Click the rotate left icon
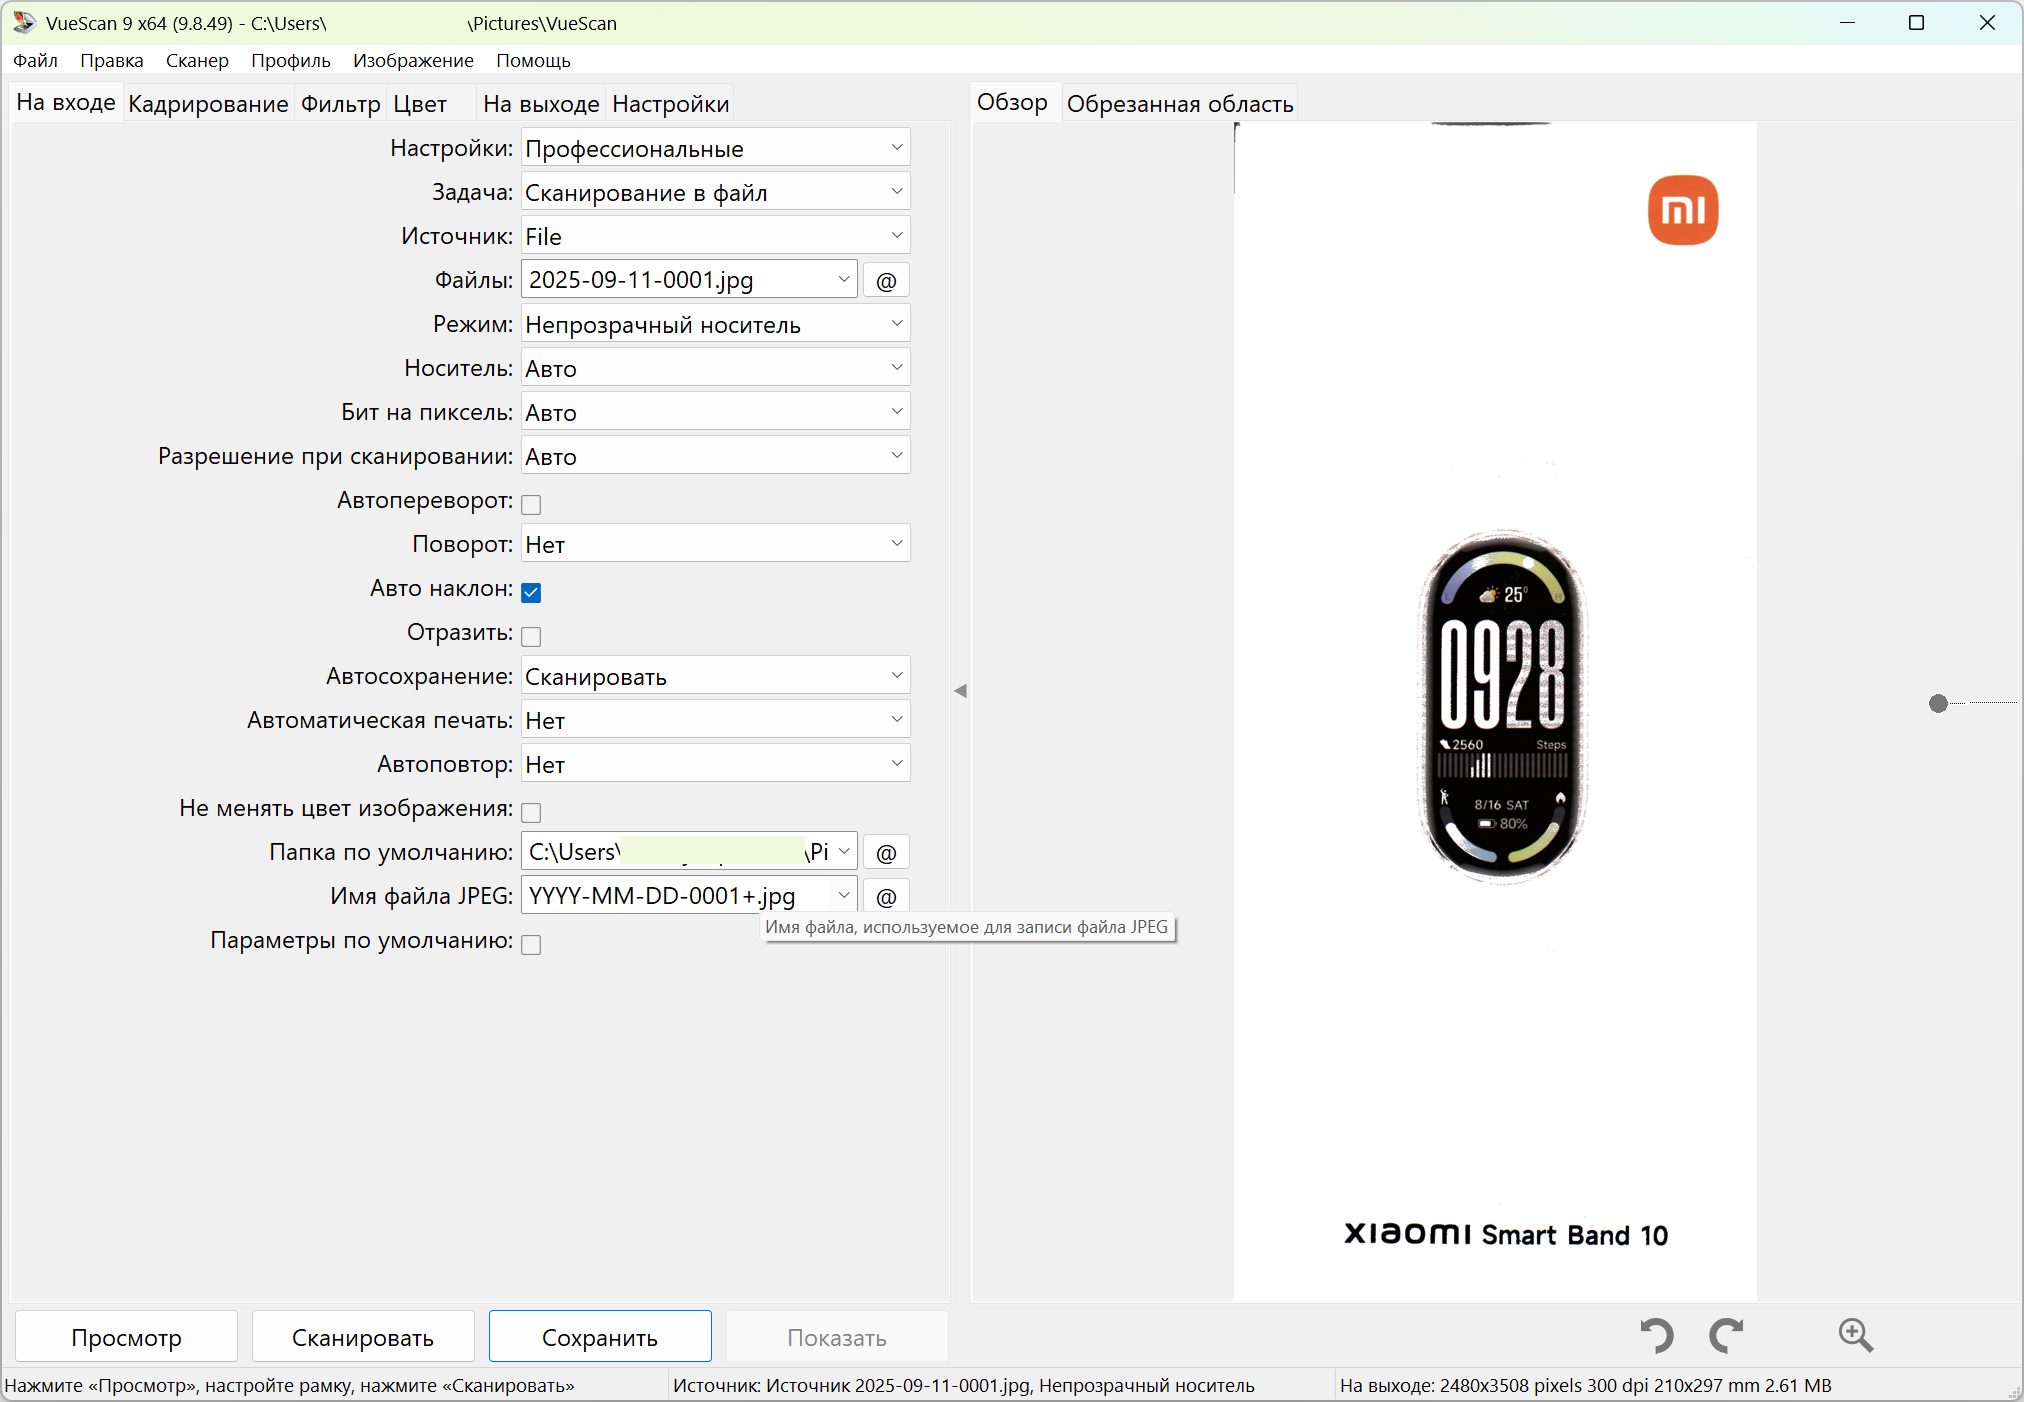 [x=1656, y=1335]
